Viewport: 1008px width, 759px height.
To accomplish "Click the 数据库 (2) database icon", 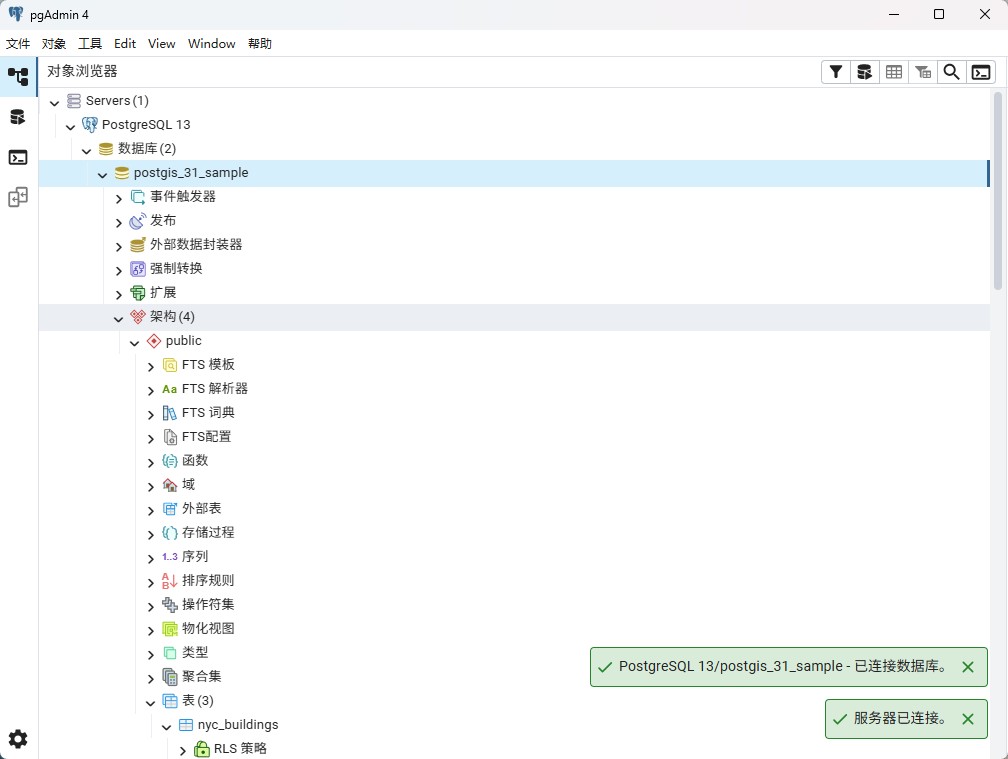I will [x=106, y=149].
